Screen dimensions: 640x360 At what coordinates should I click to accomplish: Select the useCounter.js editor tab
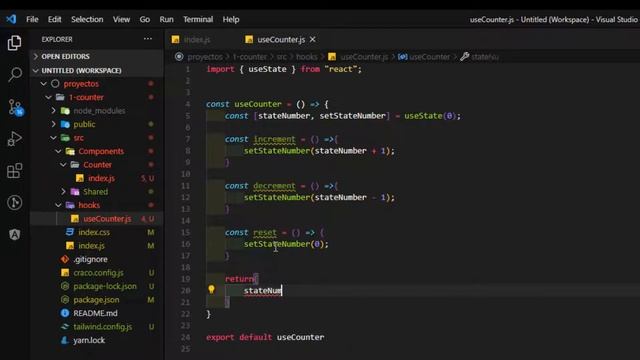click(x=281, y=40)
